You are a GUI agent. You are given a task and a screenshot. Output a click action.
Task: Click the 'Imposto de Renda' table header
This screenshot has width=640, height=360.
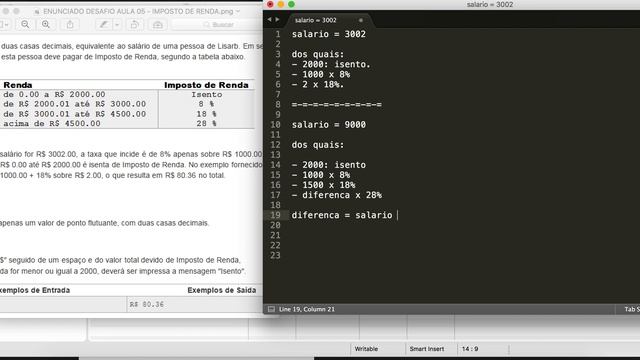tap(206, 85)
